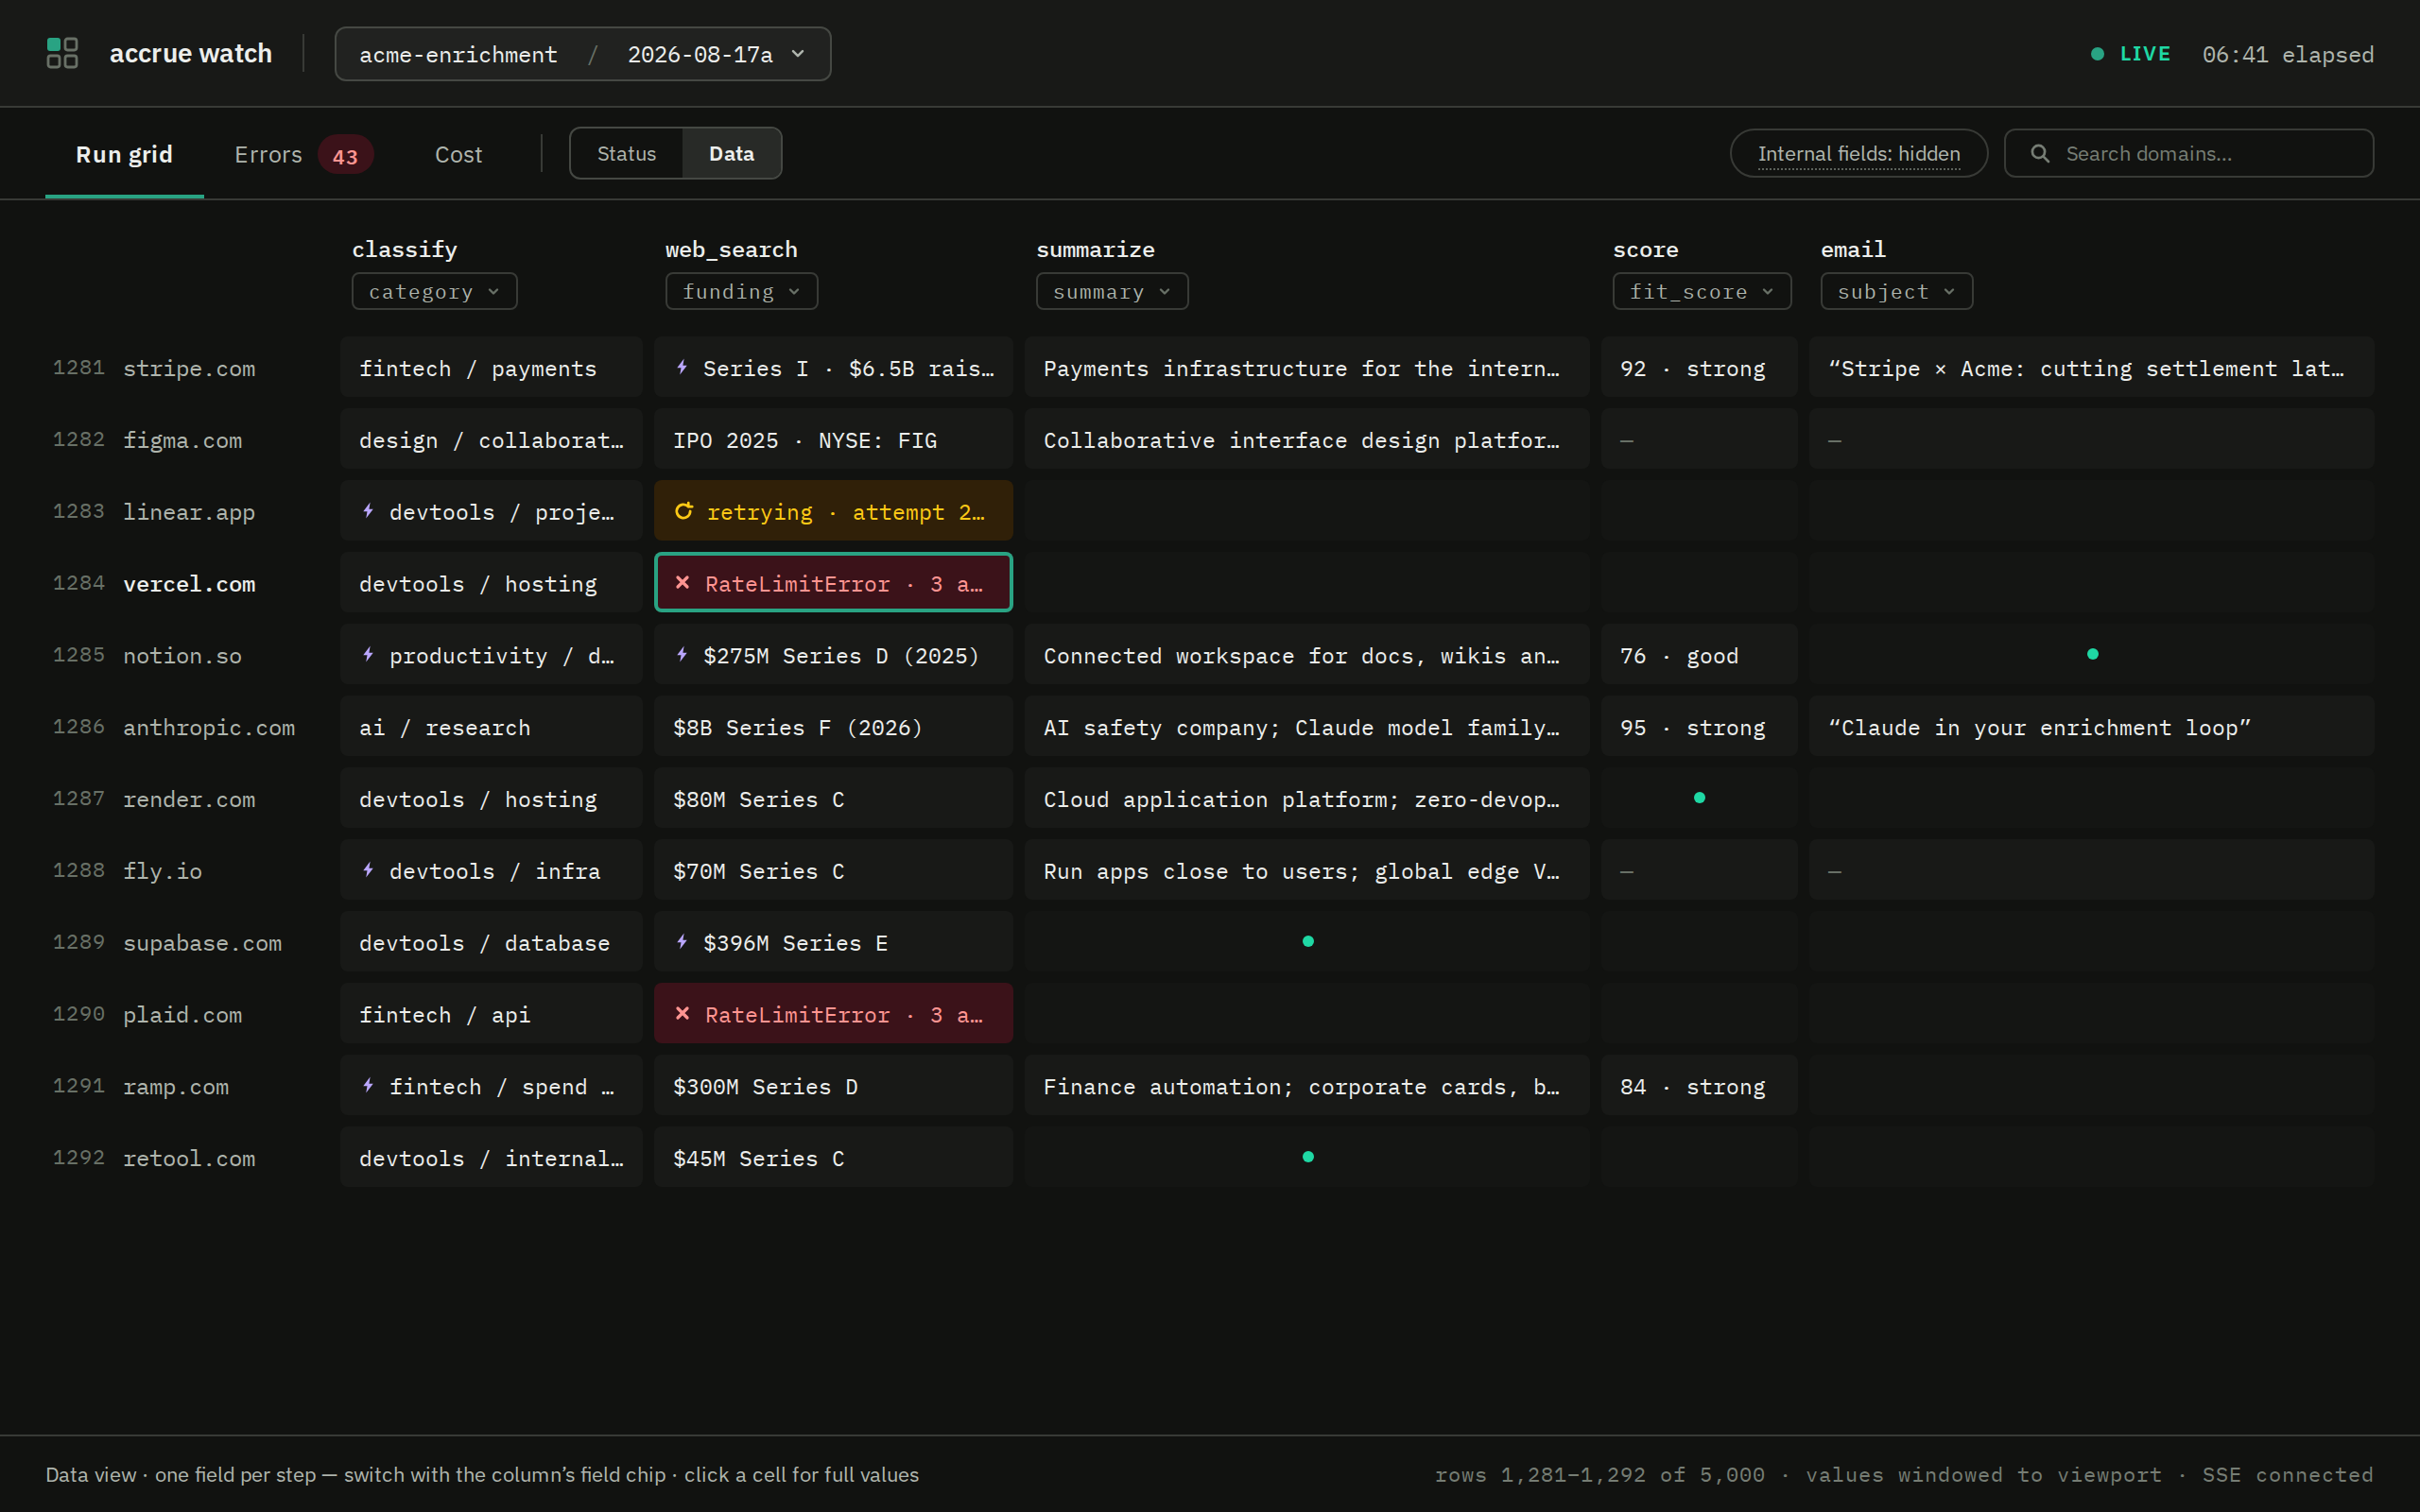The image size is (2420, 1512).
Task: Click the 43 errors count badge
Action: pyautogui.click(x=345, y=155)
